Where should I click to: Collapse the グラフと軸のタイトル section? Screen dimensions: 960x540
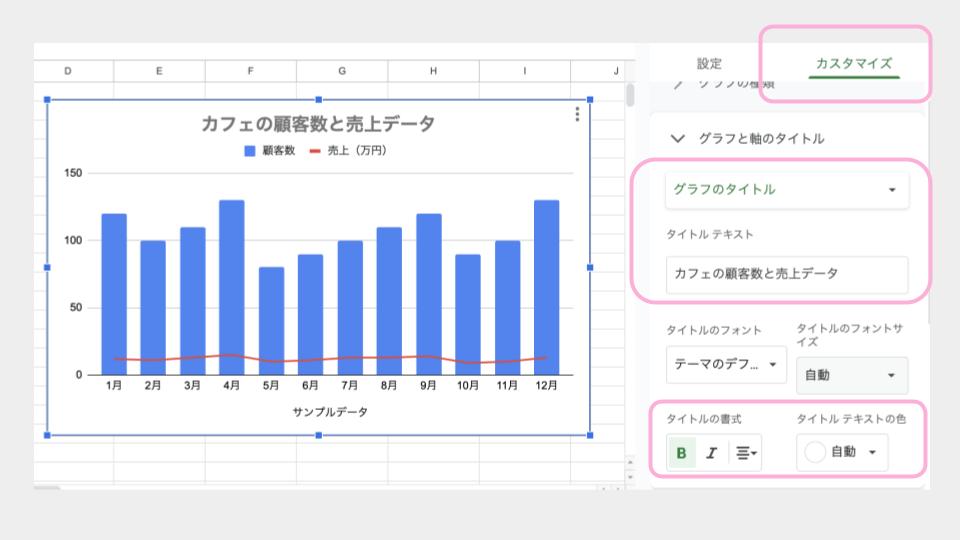[679, 139]
